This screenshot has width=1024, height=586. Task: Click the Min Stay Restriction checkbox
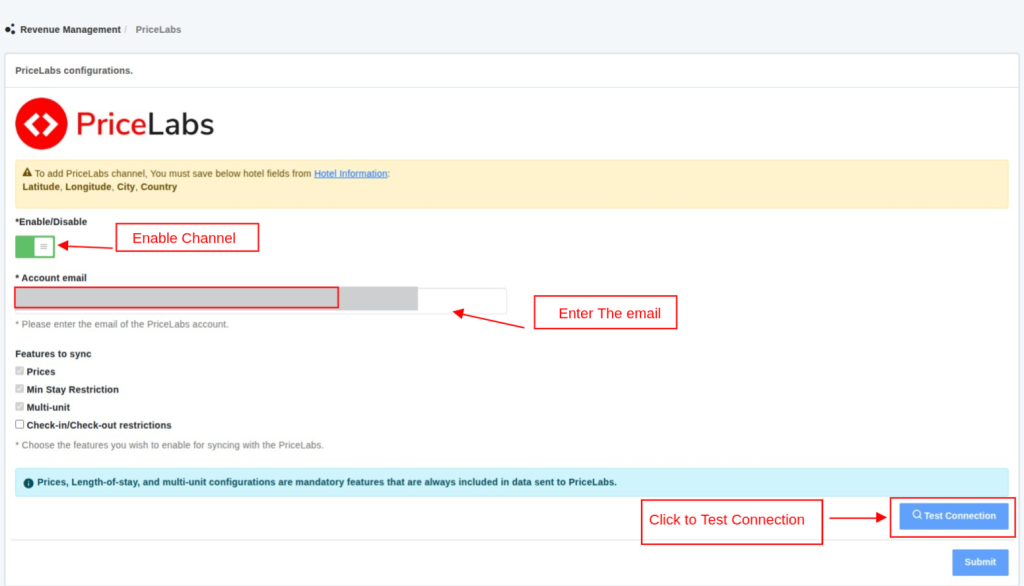[x=20, y=389]
